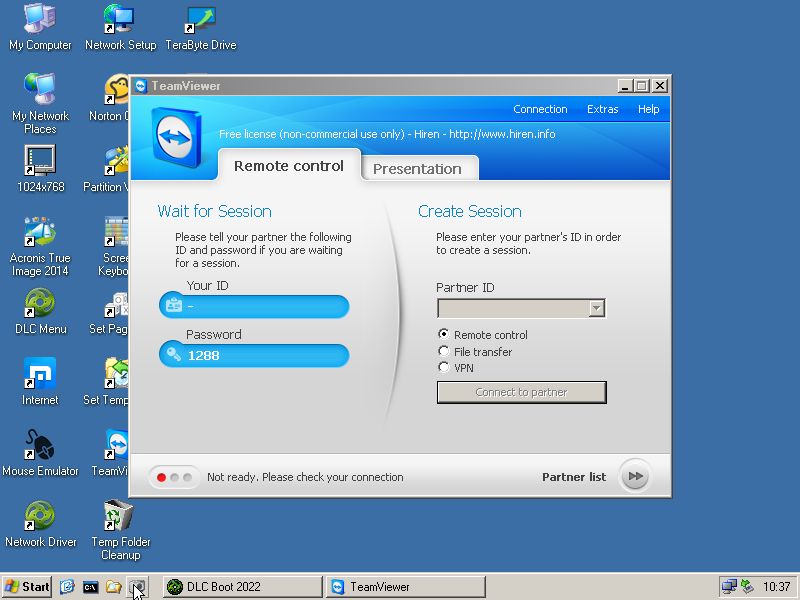Click the network monitors tray icon
This screenshot has height=600, width=800.
tap(729, 587)
